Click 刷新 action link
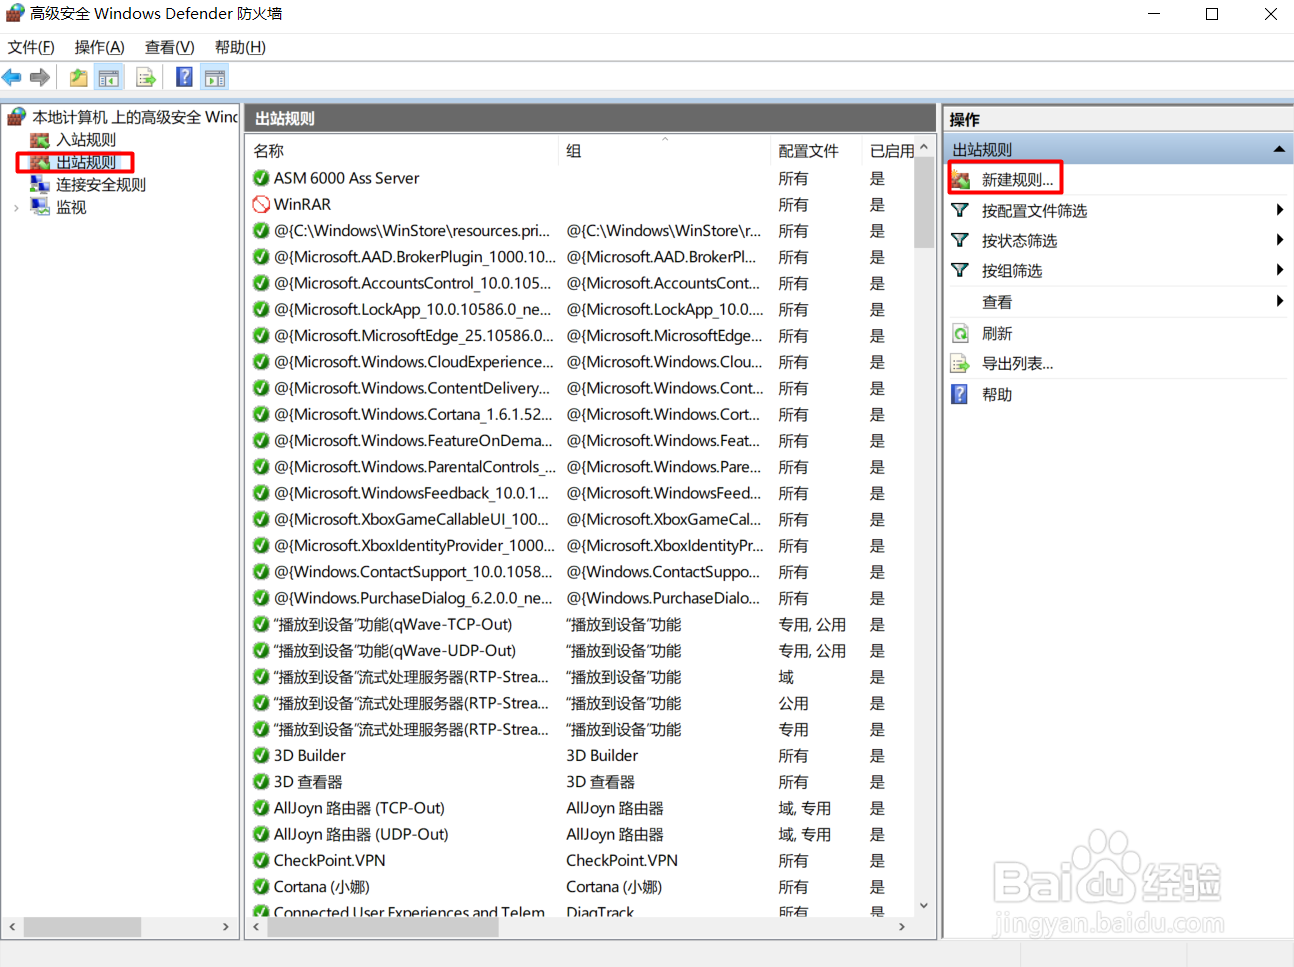The height and width of the screenshot is (967, 1294). click(997, 333)
